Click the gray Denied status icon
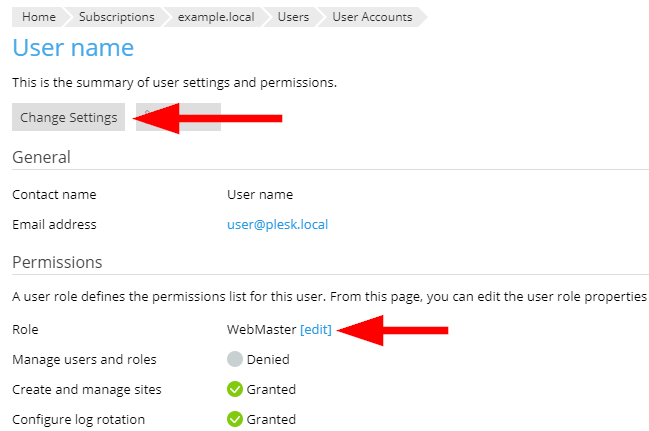 [x=235, y=359]
